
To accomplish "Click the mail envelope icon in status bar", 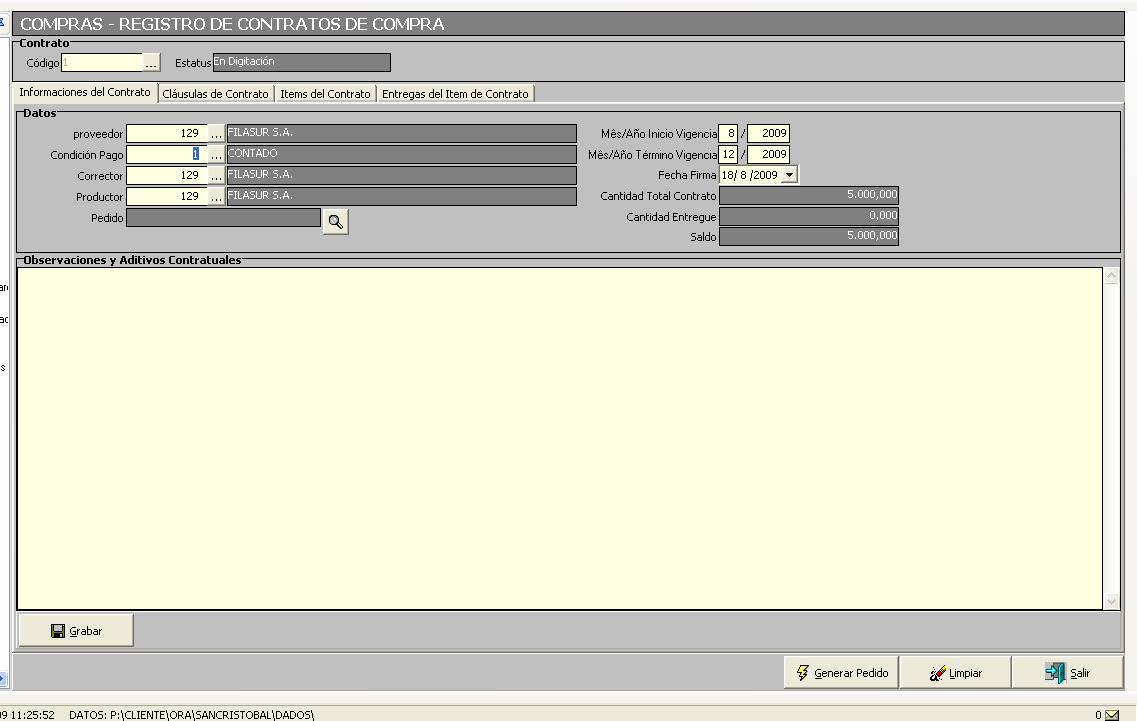I will 1112,714.
